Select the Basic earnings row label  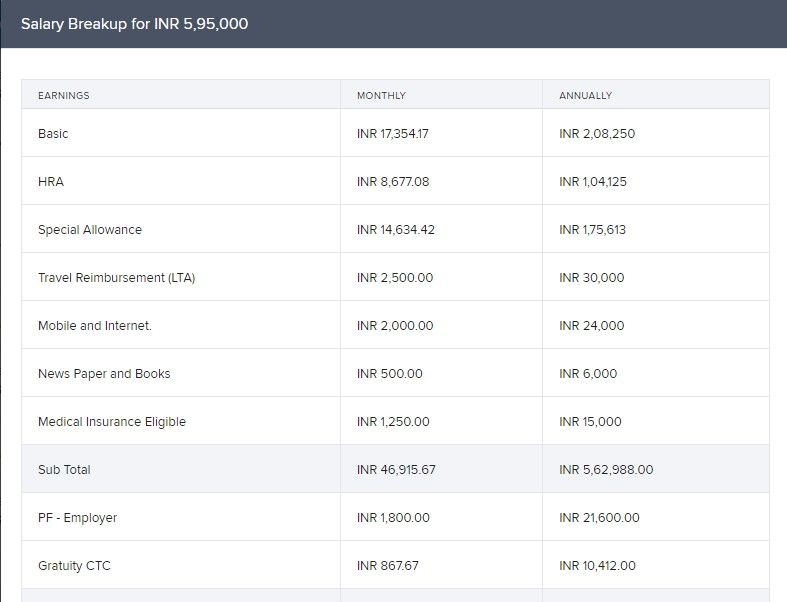[53, 134]
